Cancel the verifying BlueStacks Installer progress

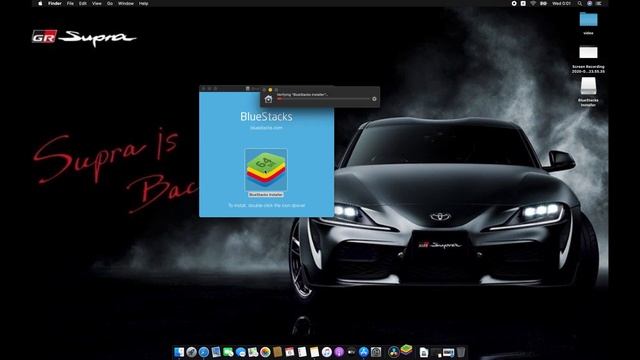pos(374,99)
